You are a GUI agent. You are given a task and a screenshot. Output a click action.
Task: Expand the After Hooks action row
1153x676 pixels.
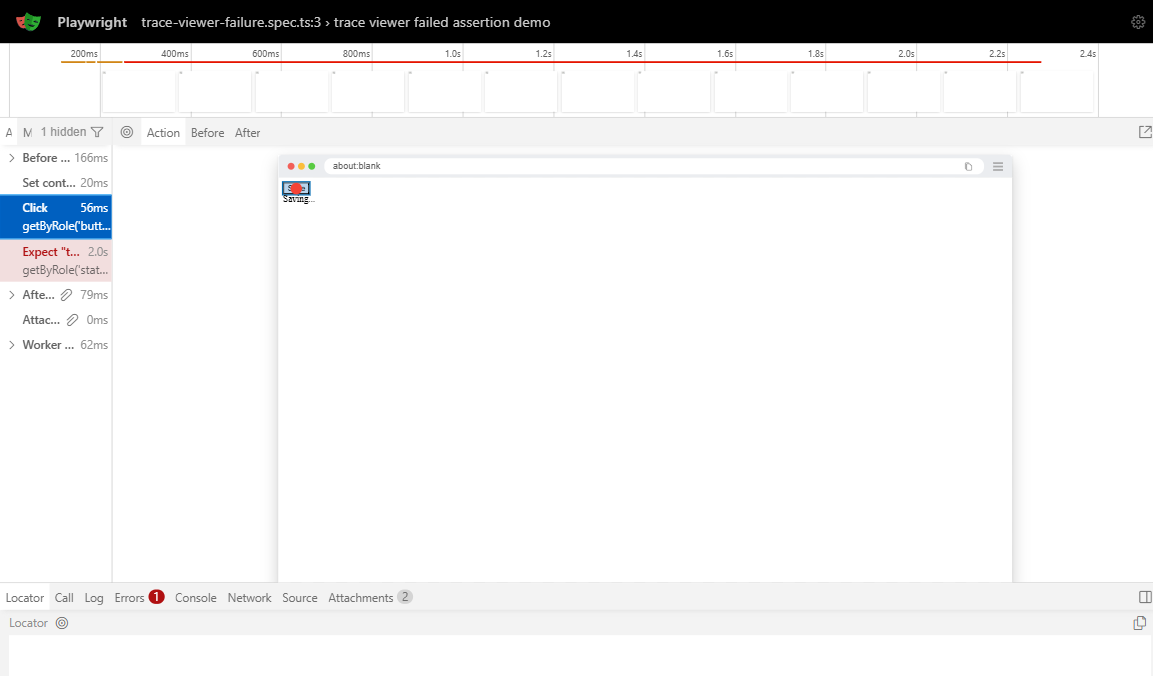click(x=12, y=295)
